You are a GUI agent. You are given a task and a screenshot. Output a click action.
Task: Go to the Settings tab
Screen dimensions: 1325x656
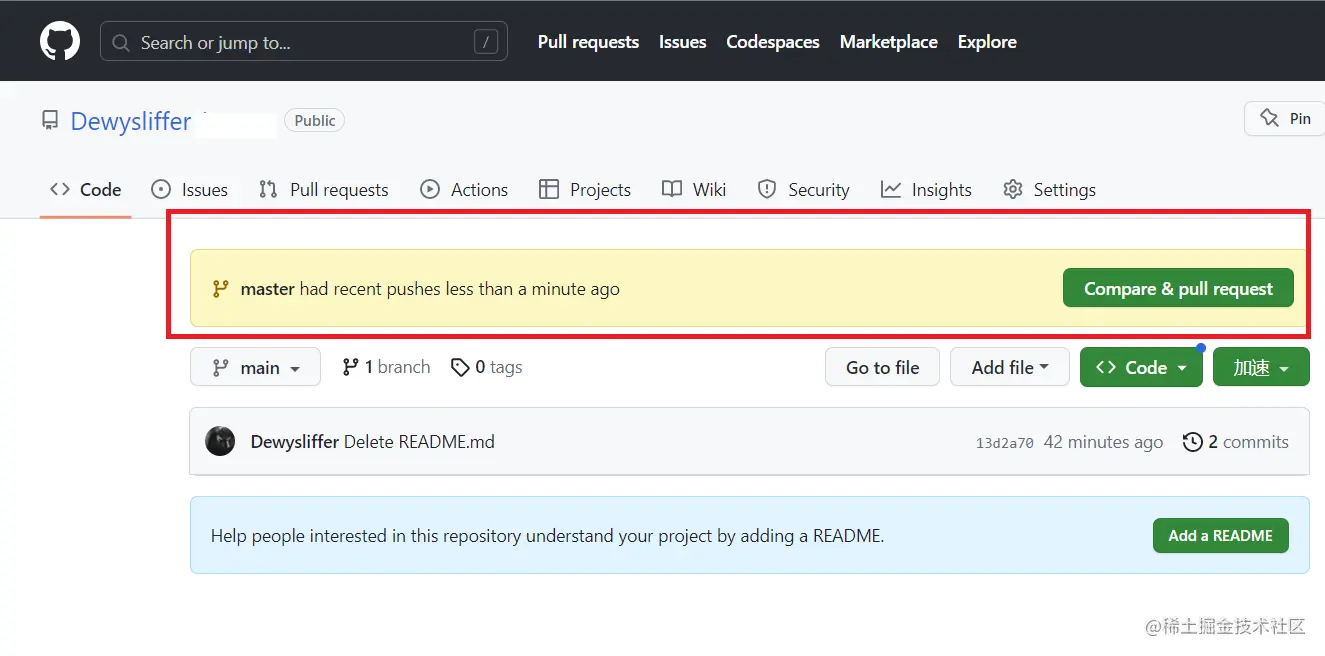tap(1050, 190)
